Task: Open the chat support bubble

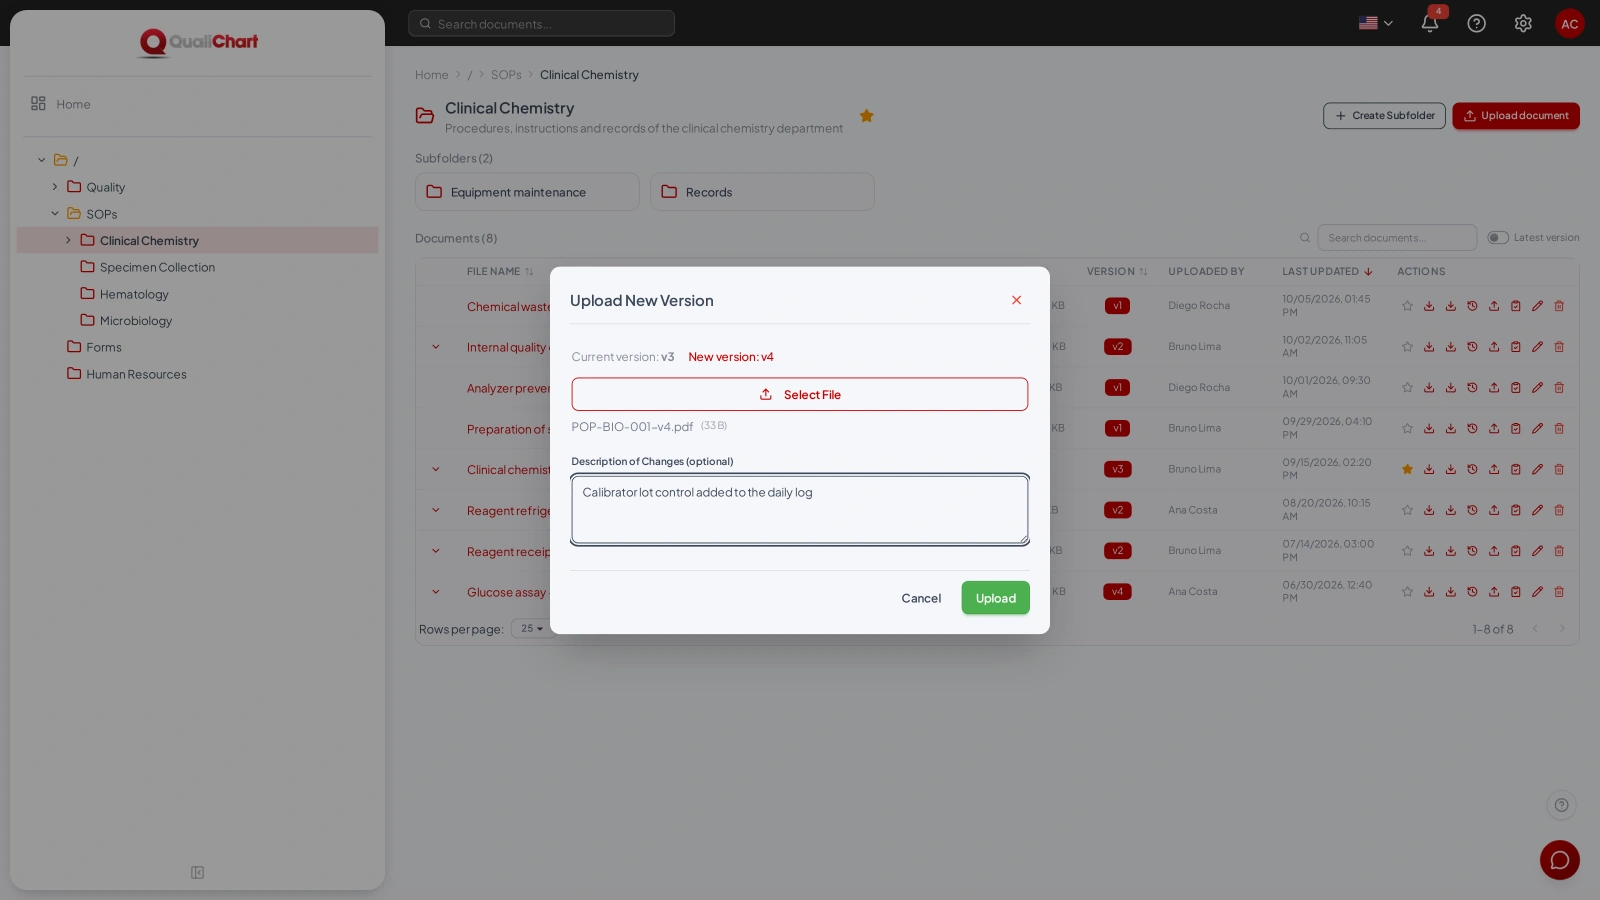Action: click(1560, 860)
